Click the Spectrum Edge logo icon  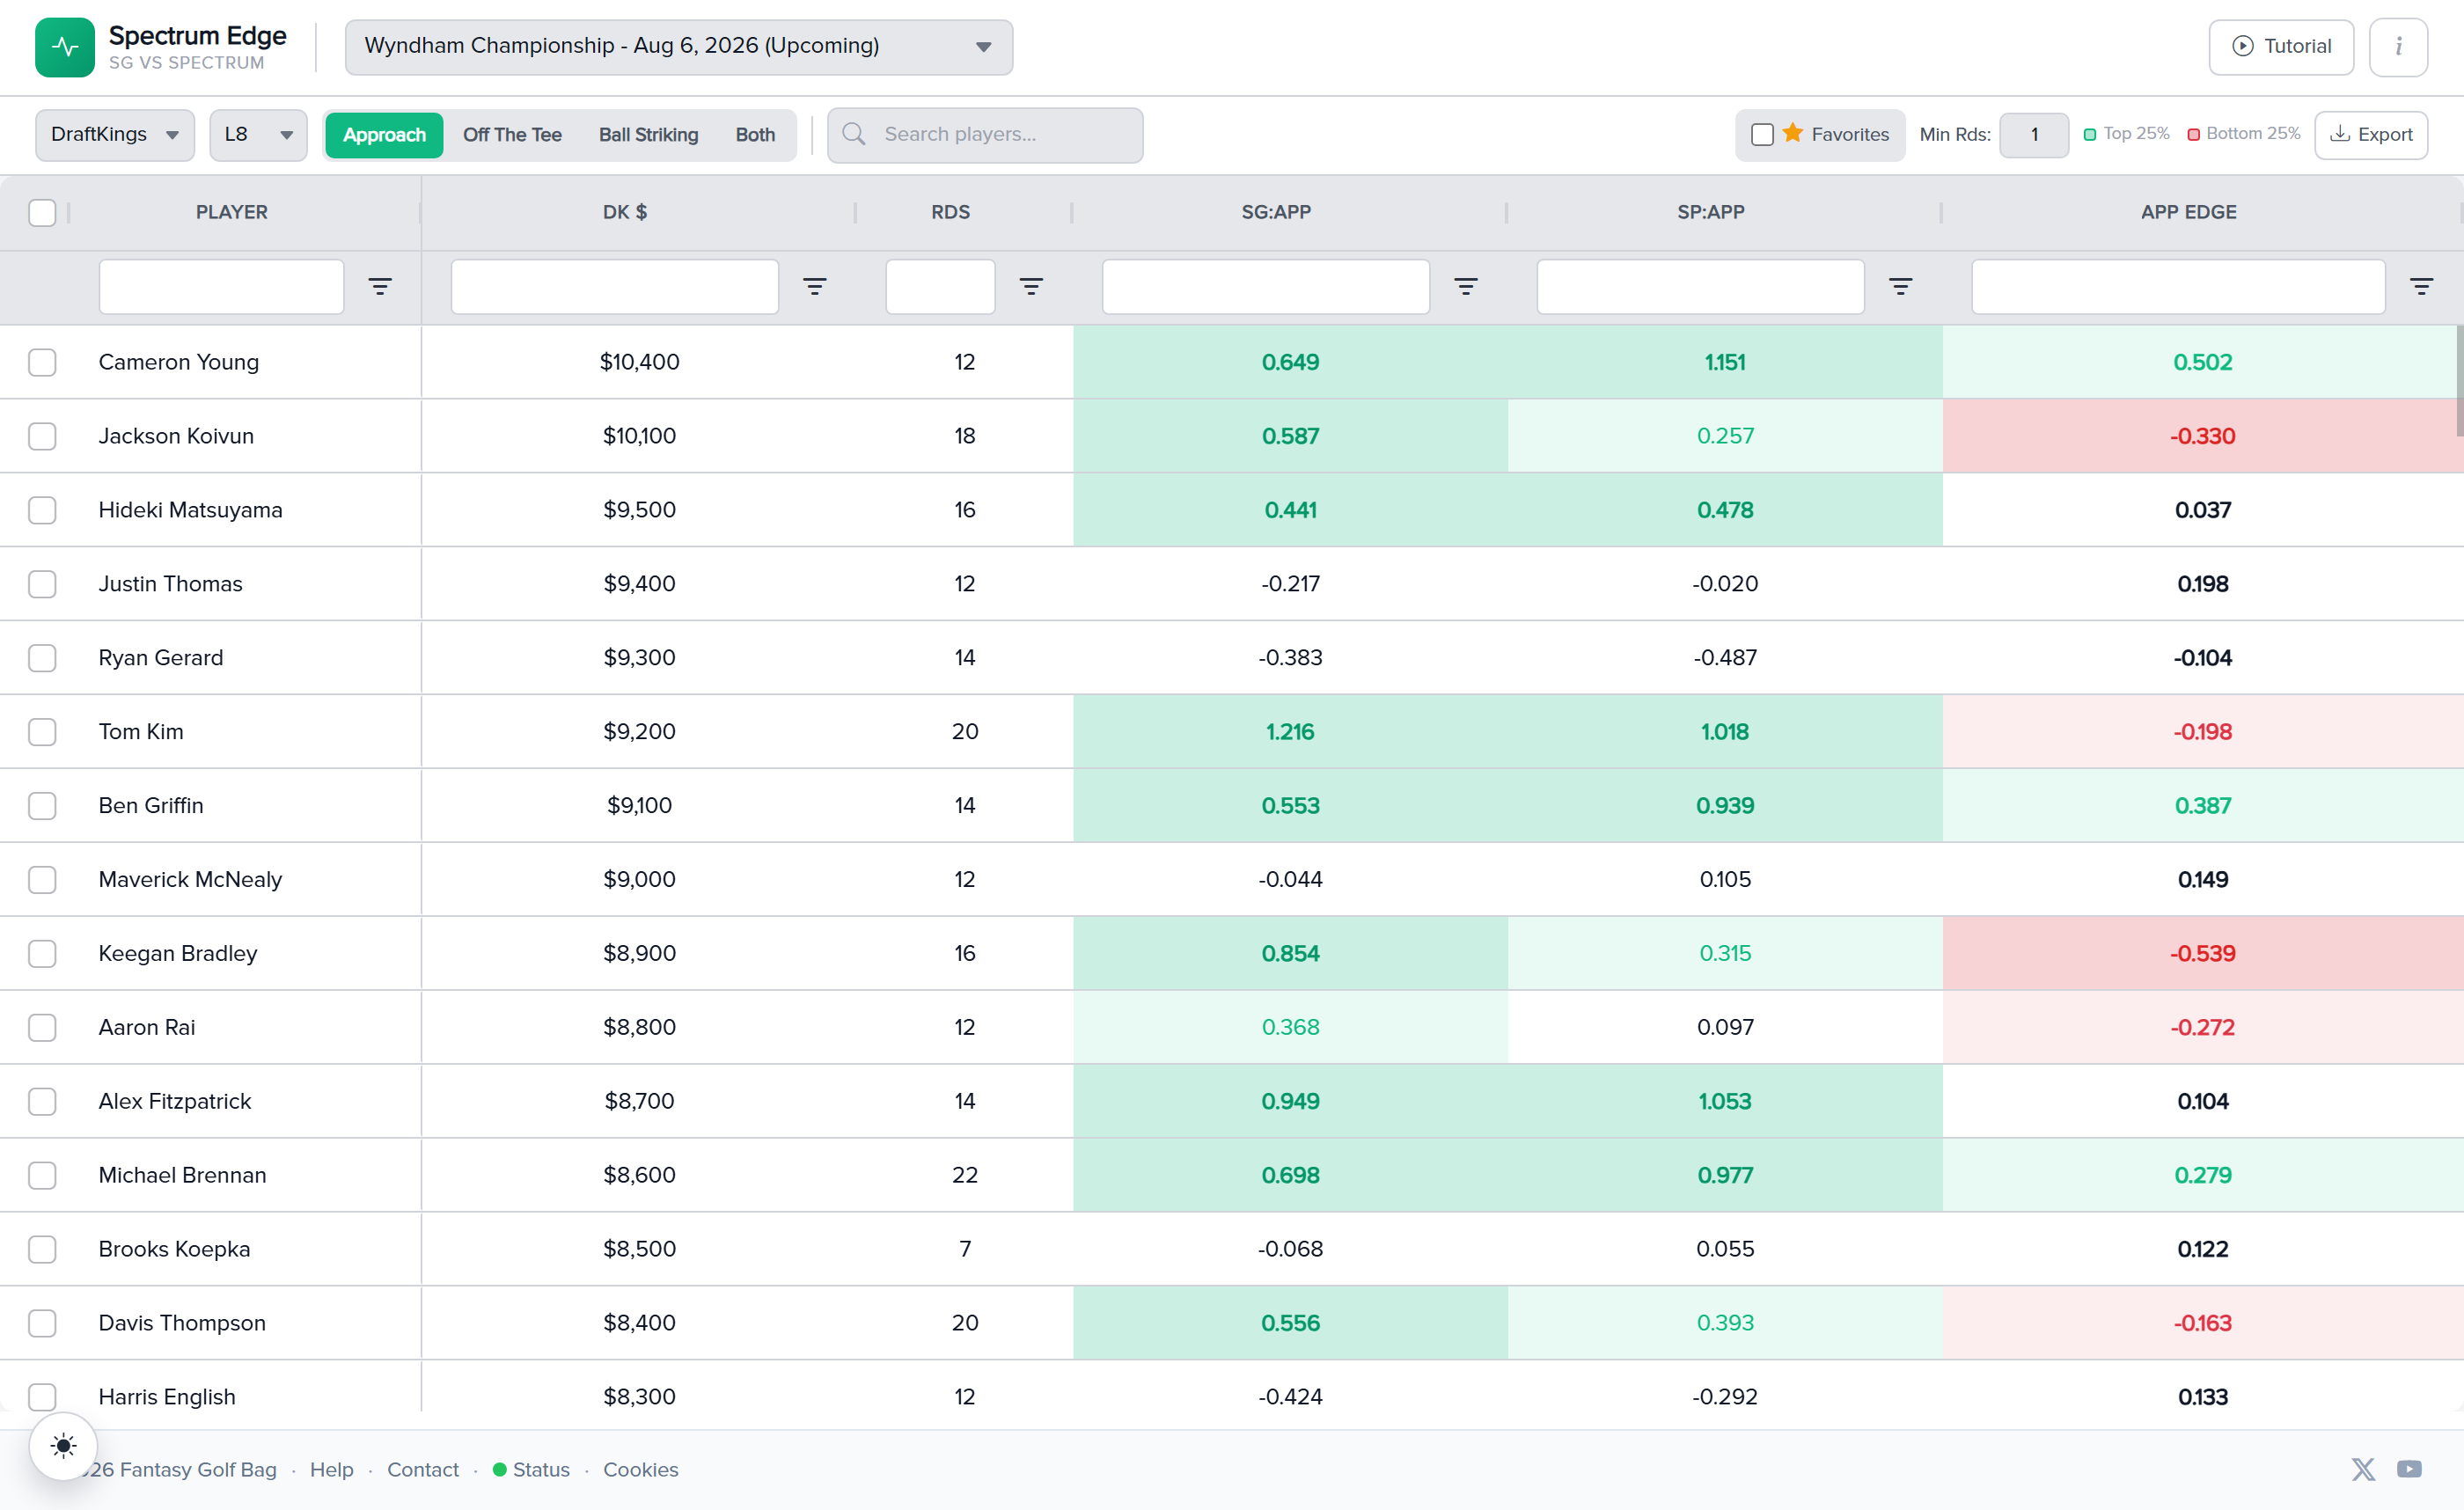point(65,47)
